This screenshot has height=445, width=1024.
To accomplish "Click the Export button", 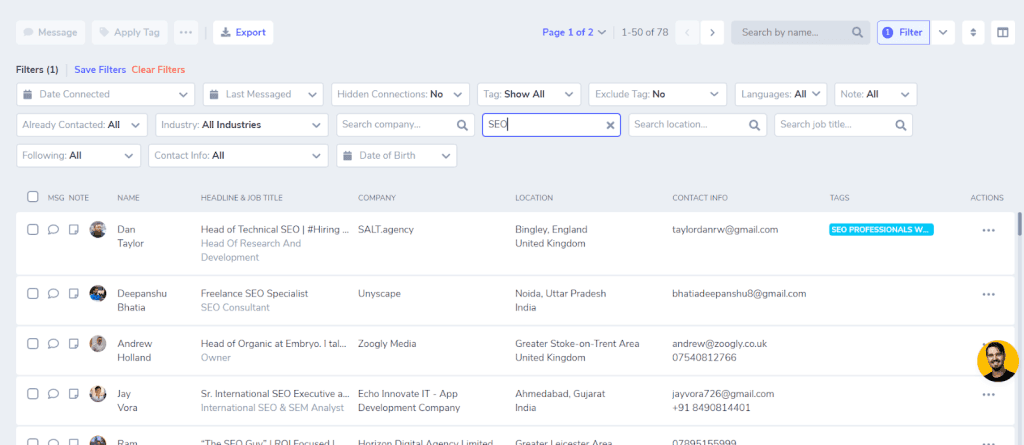I will point(243,32).
